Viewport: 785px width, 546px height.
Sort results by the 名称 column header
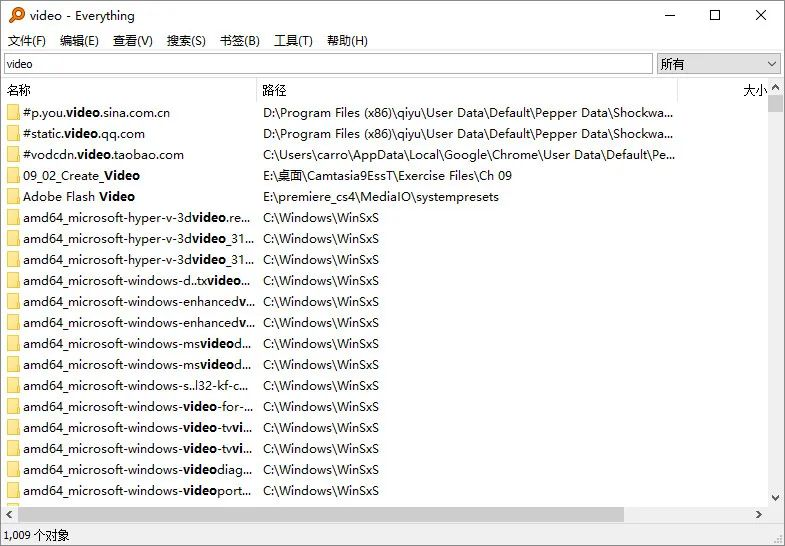(130, 90)
